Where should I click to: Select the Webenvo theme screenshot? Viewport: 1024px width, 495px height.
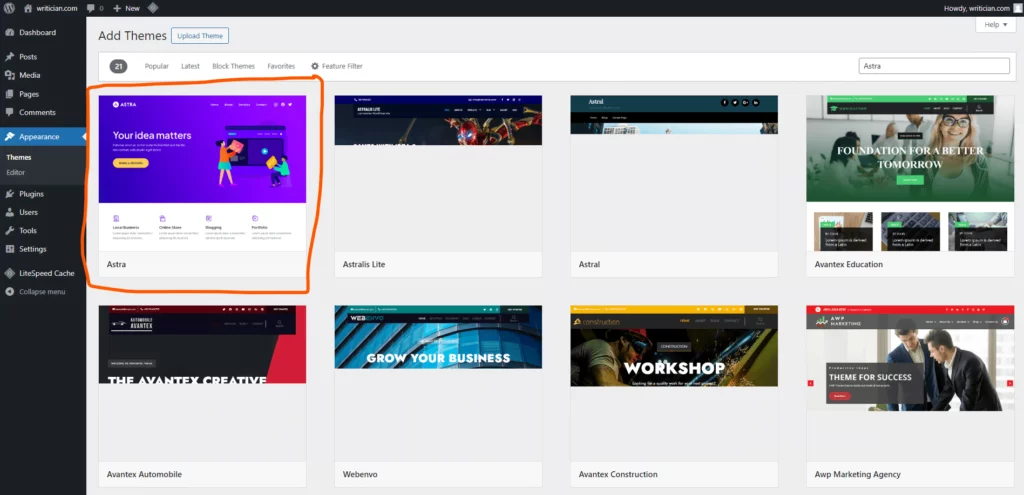pos(438,383)
